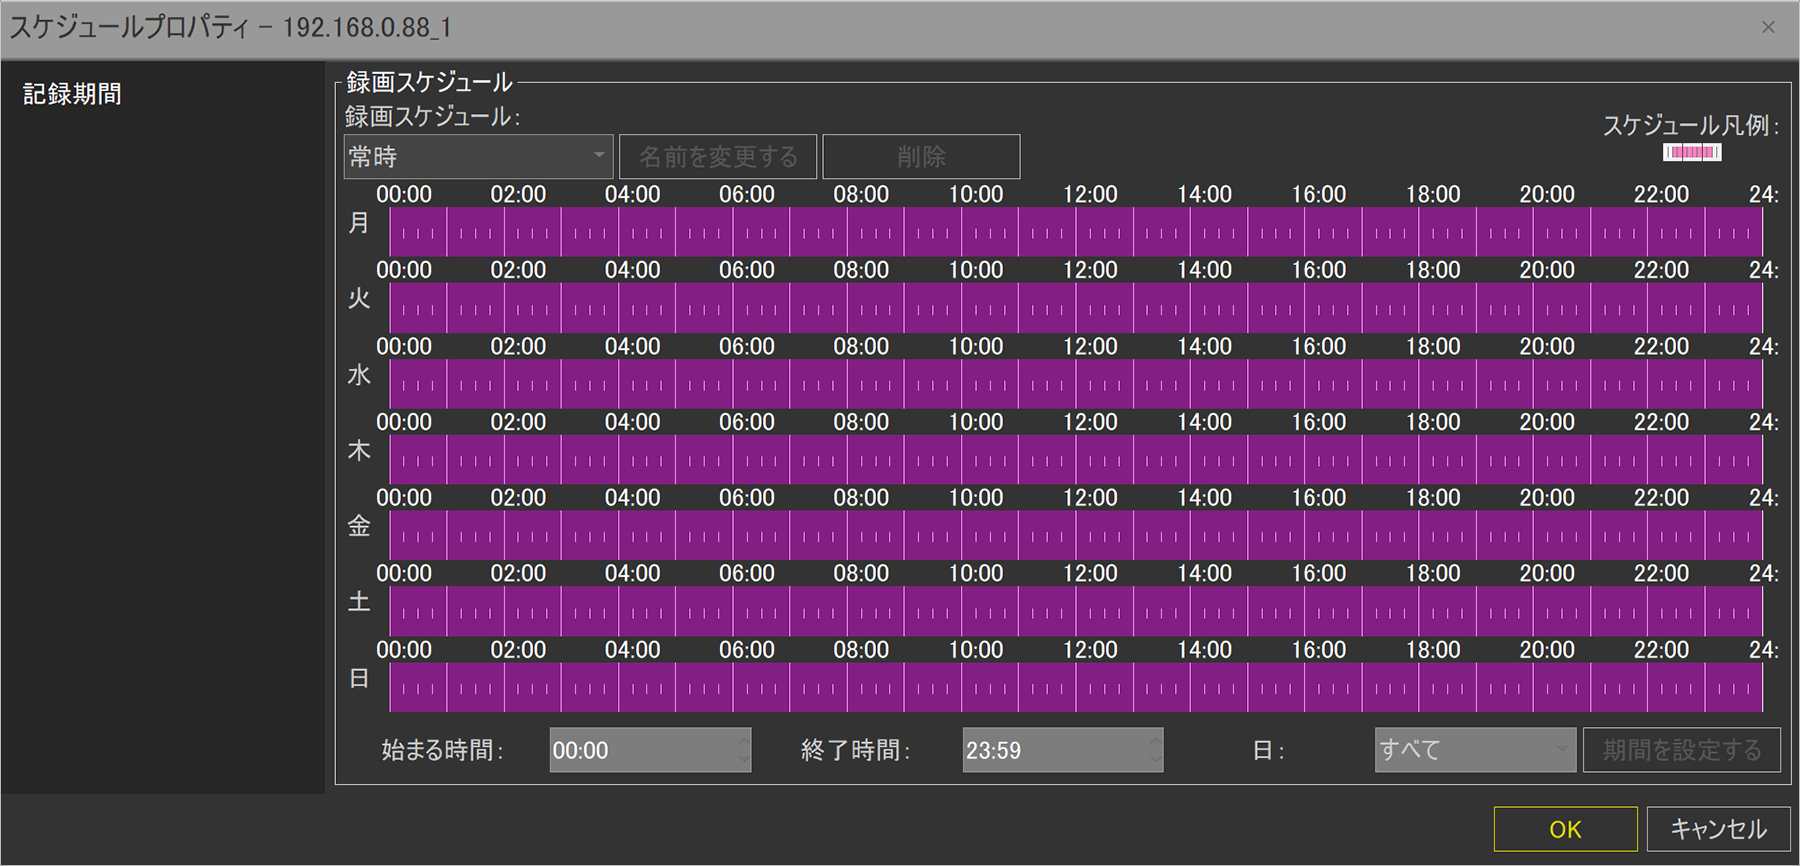
Task: Click the 削除 button
Action: click(x=921, y=157)
